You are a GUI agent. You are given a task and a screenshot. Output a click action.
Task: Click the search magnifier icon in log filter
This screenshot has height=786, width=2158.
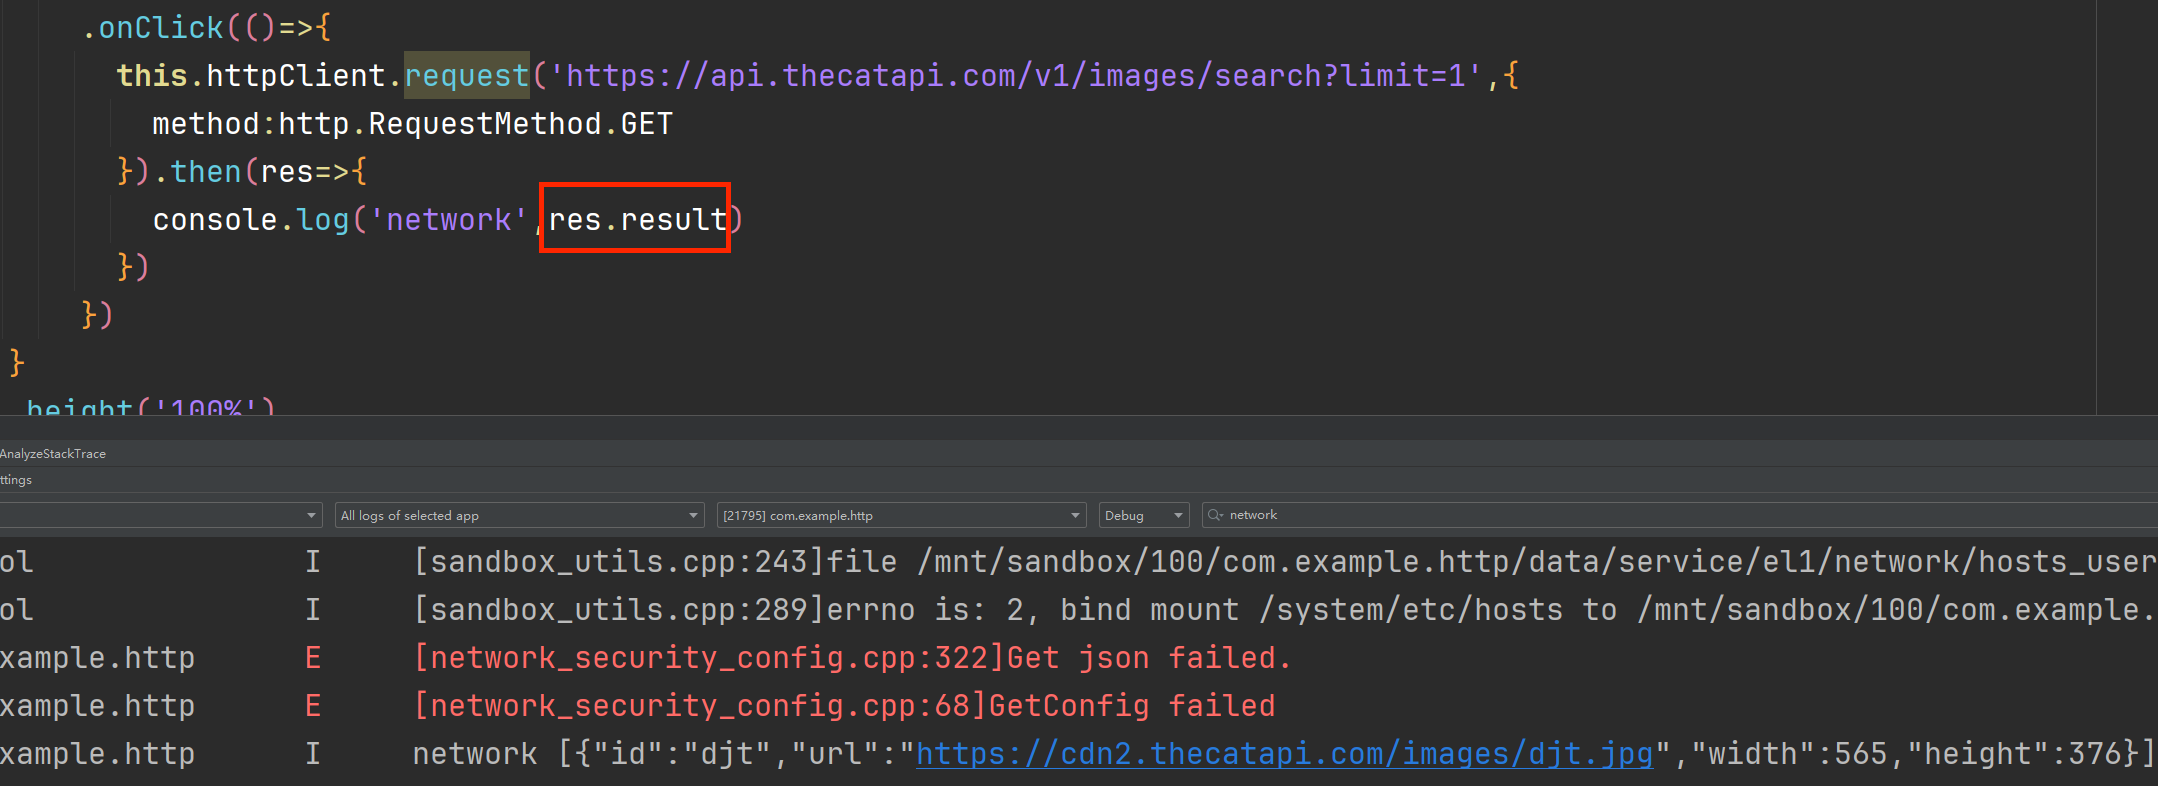(x=1215, y=515)
